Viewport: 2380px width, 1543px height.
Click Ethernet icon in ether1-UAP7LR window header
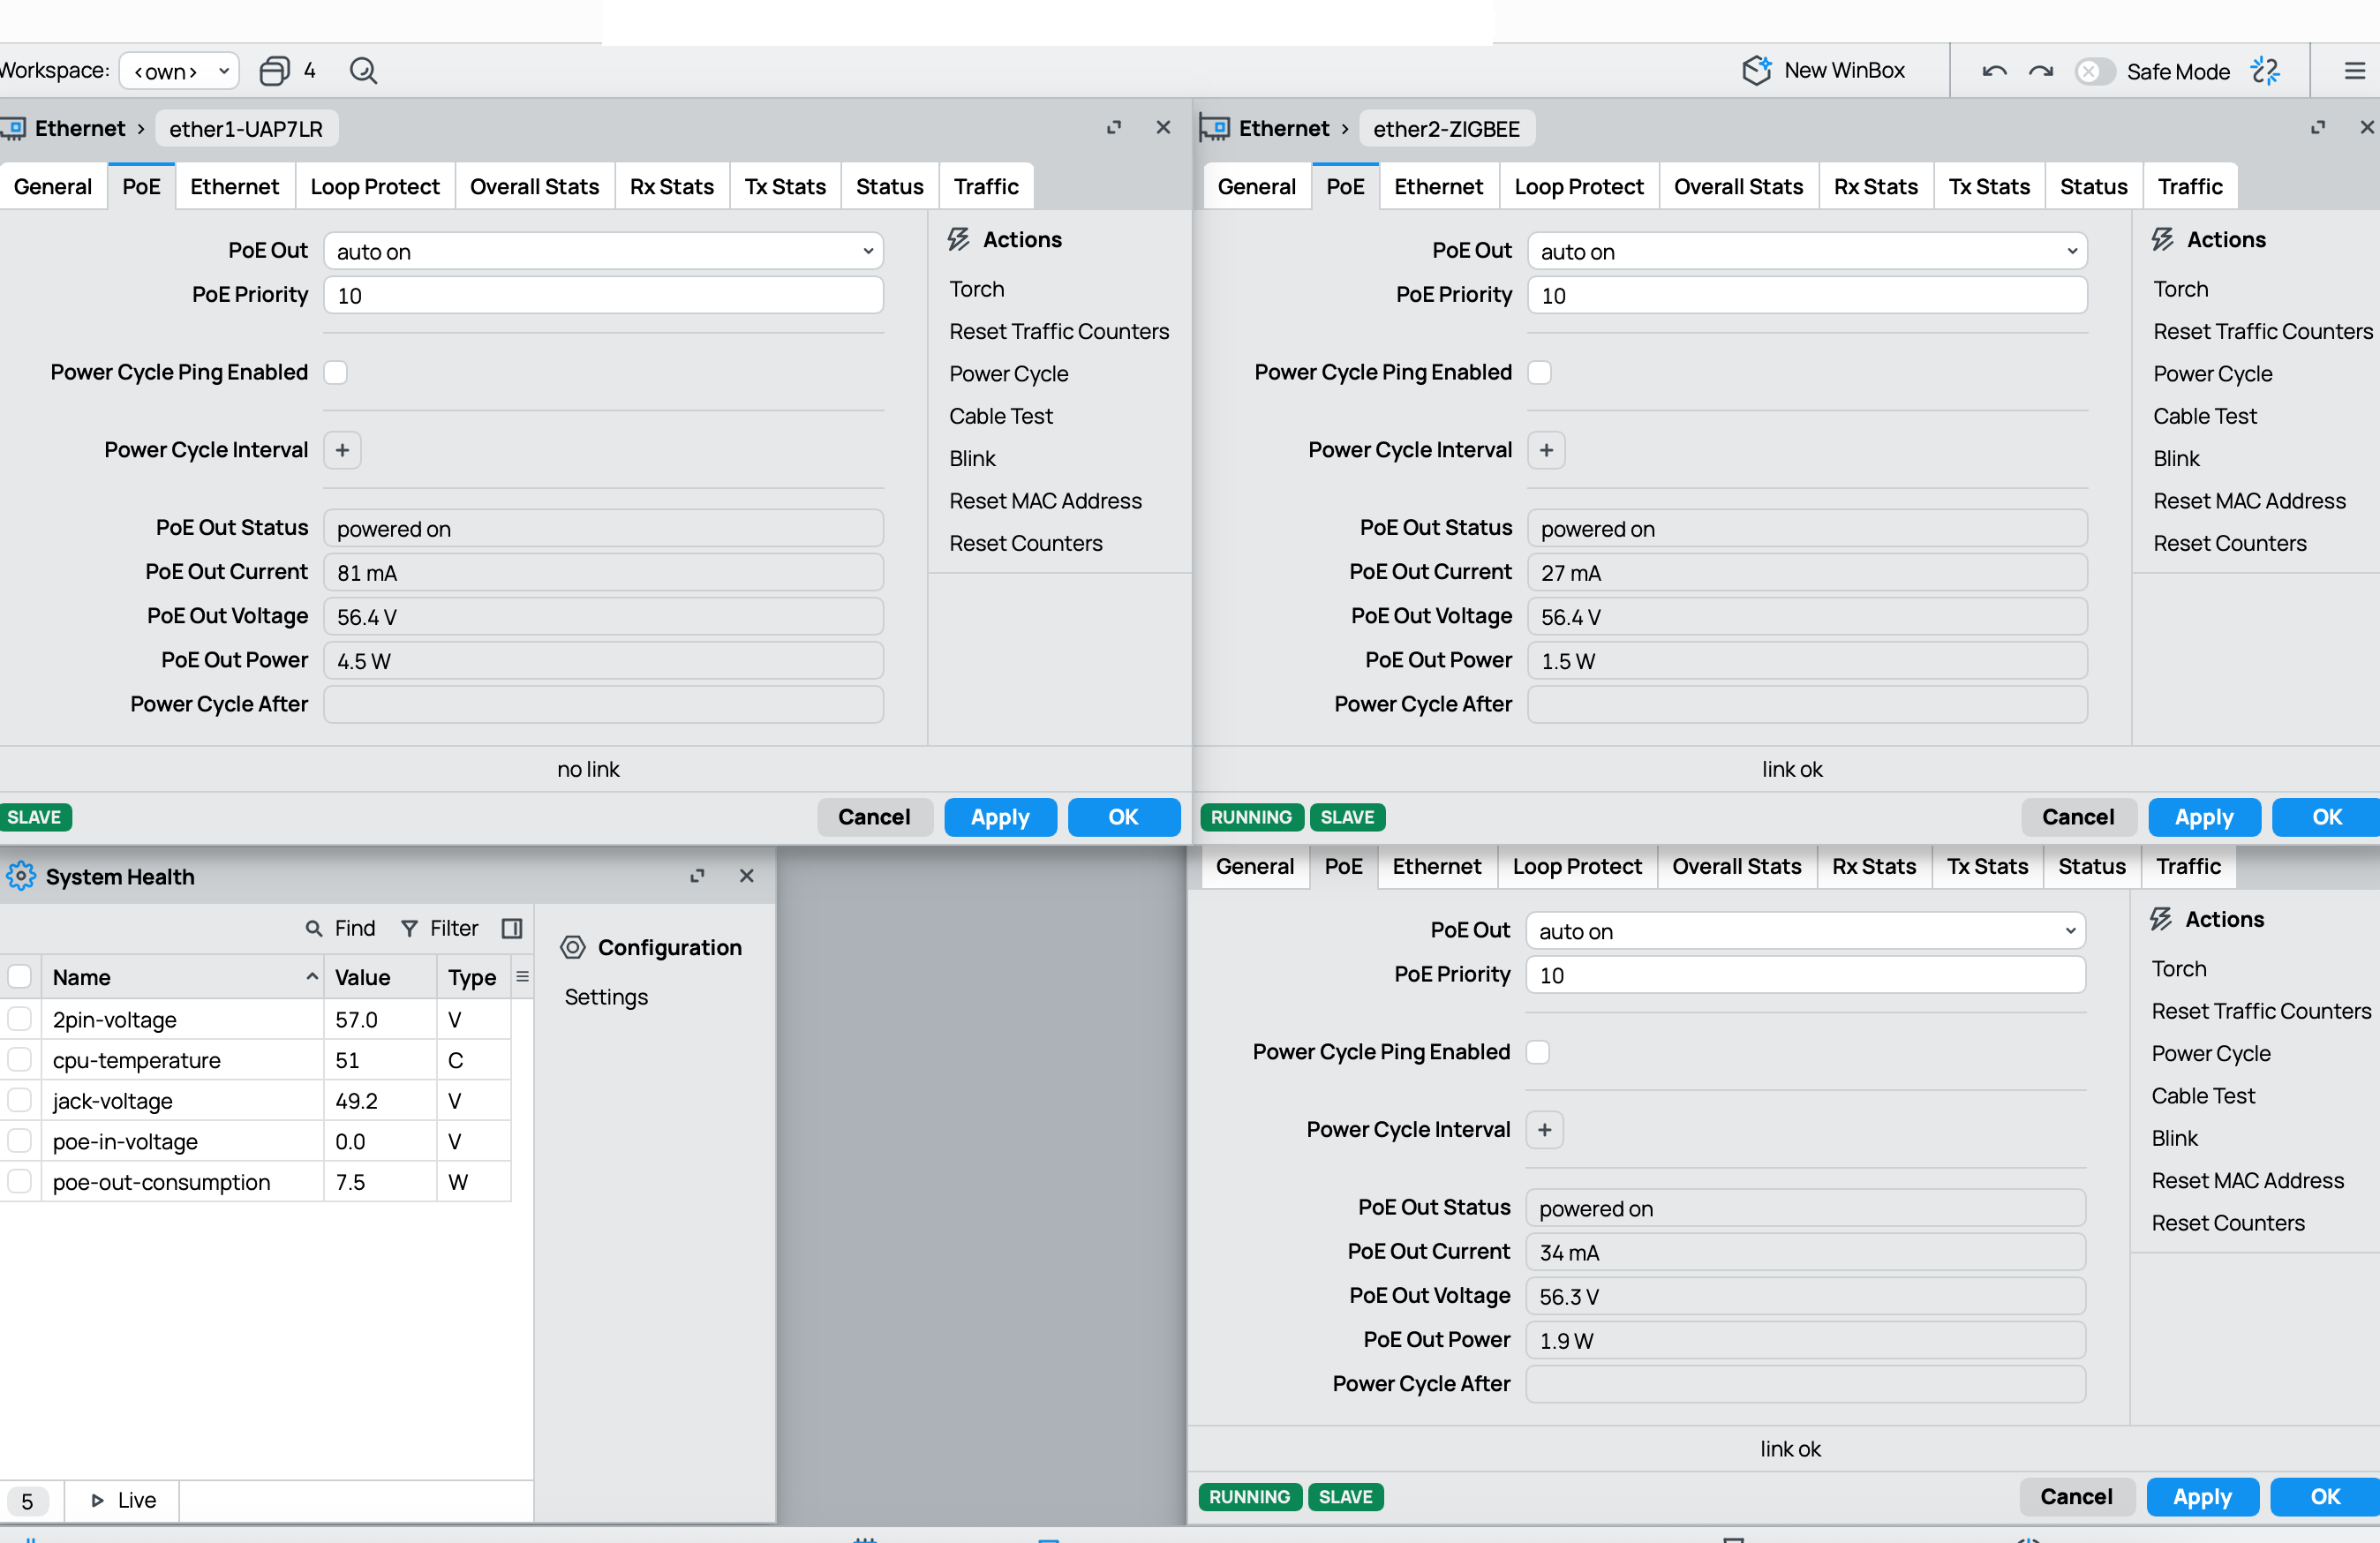click(14, 129)
